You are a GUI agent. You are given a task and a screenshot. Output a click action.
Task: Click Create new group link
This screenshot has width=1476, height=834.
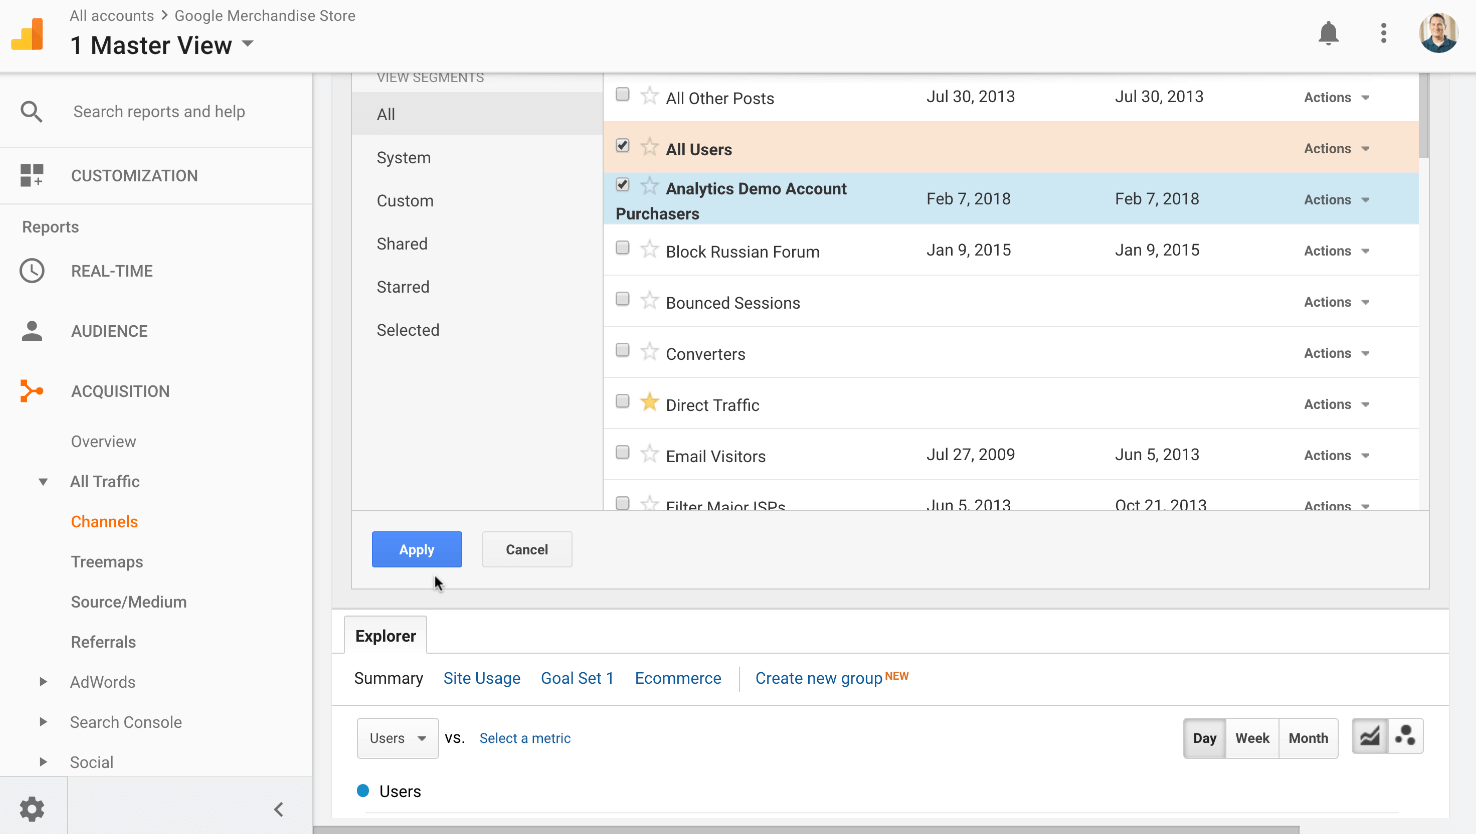coord(819,678)
